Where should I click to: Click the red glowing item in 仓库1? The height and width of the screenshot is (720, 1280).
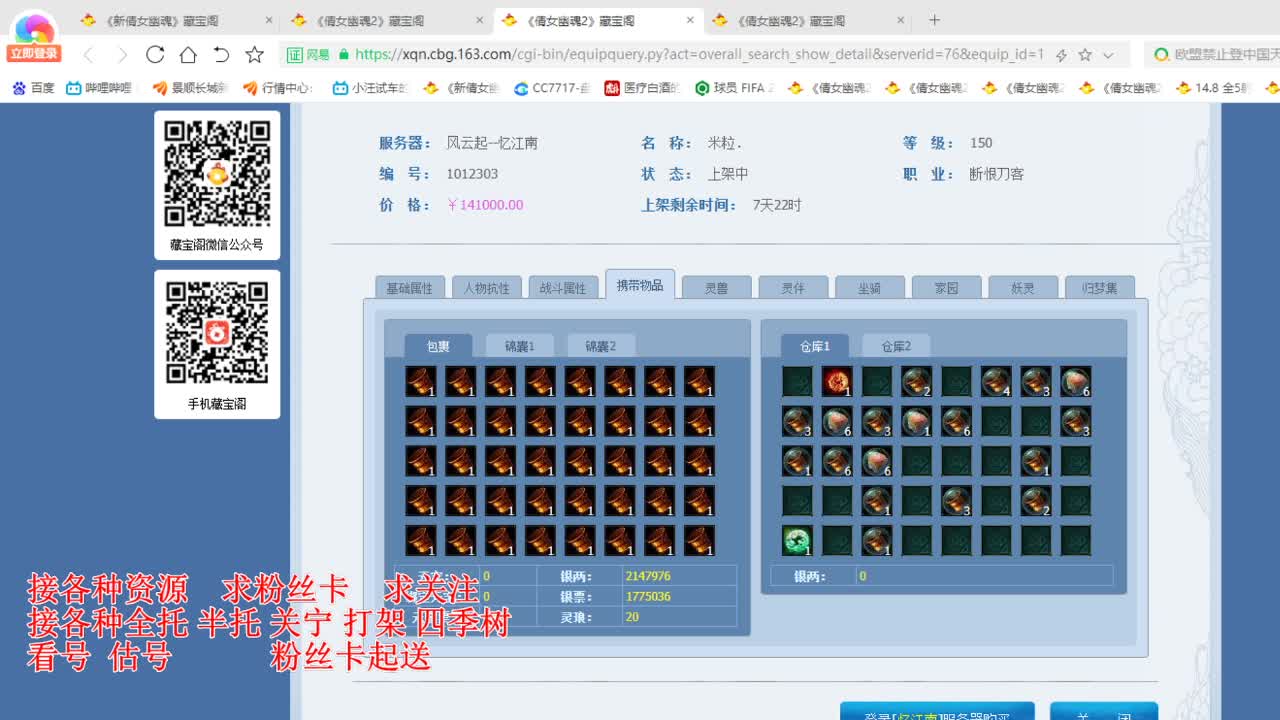click(836, 381)
